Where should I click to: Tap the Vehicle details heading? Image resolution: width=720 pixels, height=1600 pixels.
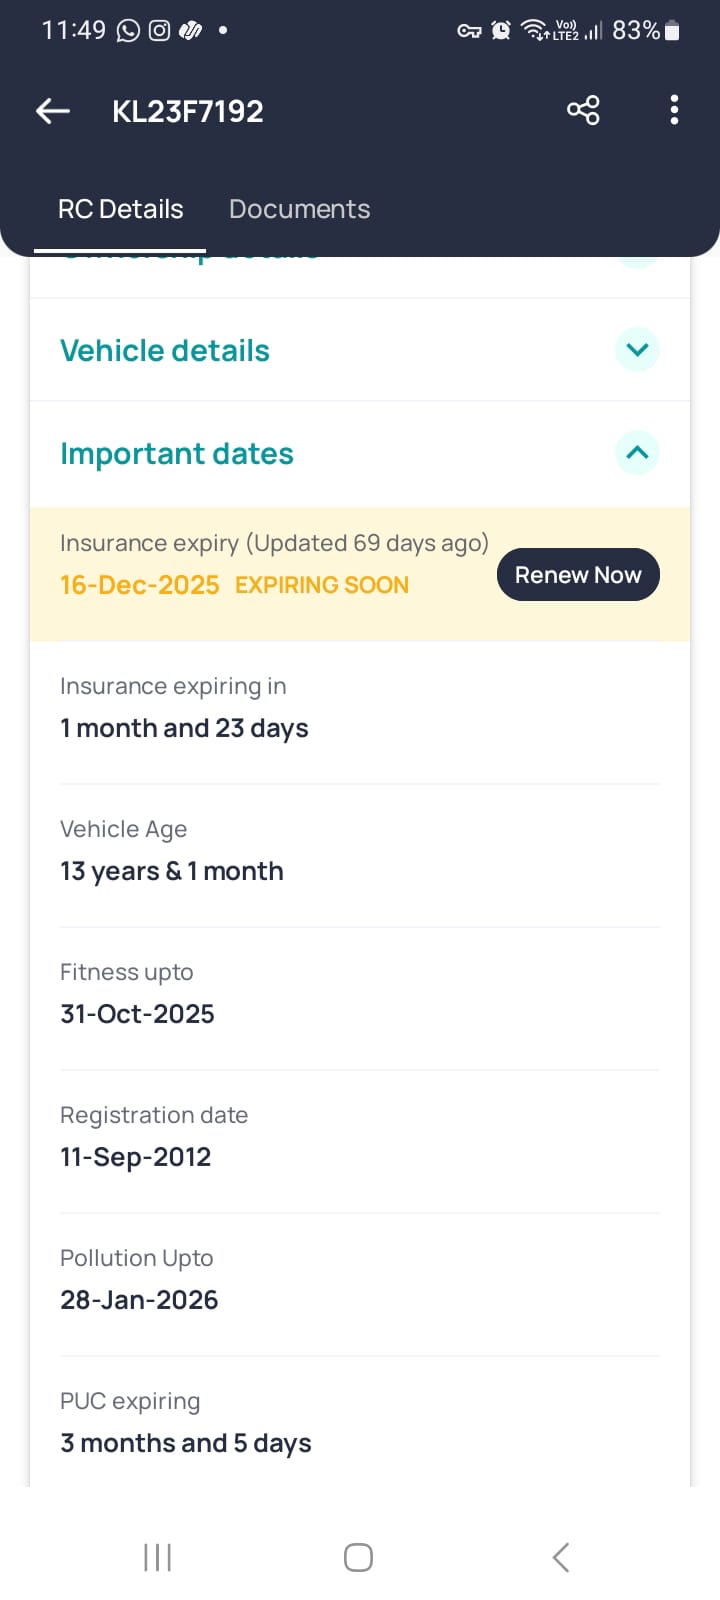165,351
